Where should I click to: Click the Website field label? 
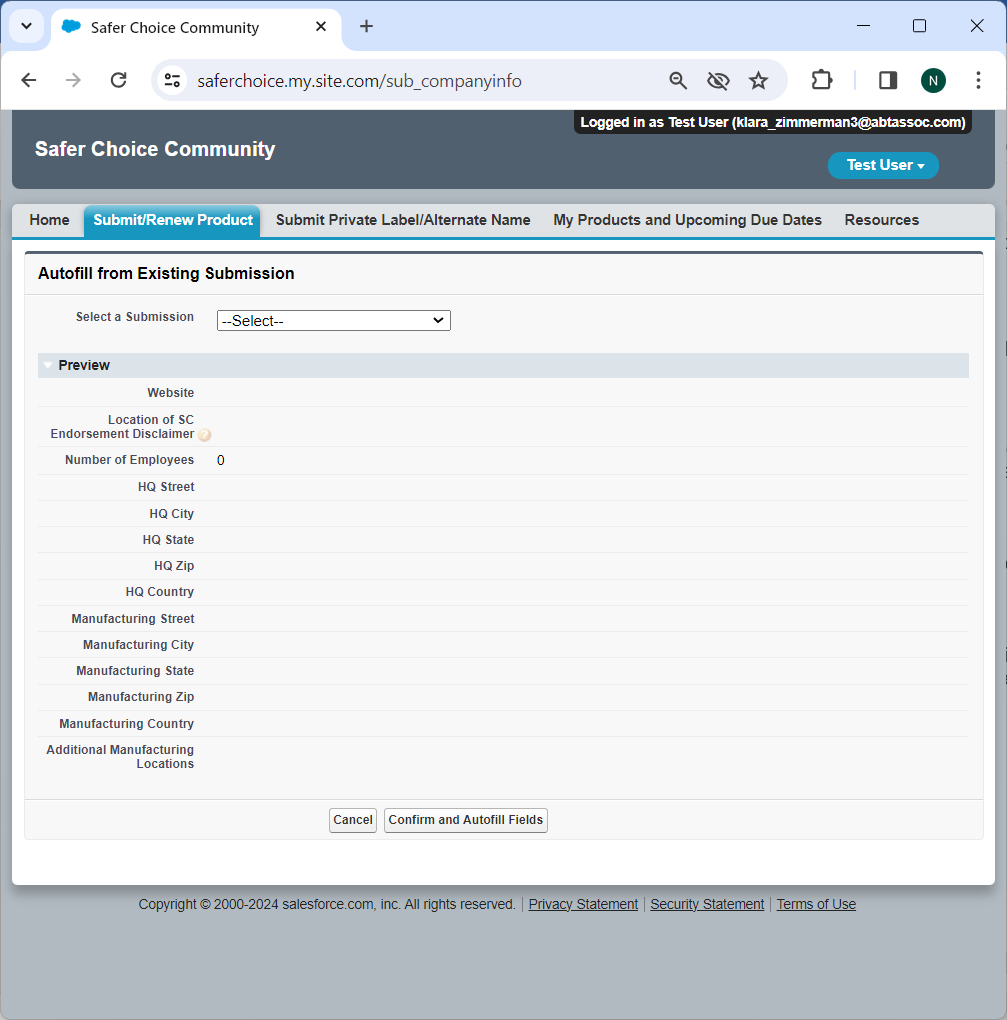click(x=170, y=393)
